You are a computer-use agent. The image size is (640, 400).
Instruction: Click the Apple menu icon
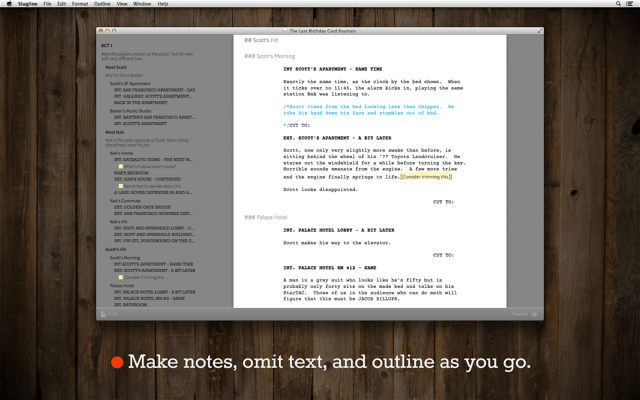(9, 4)
